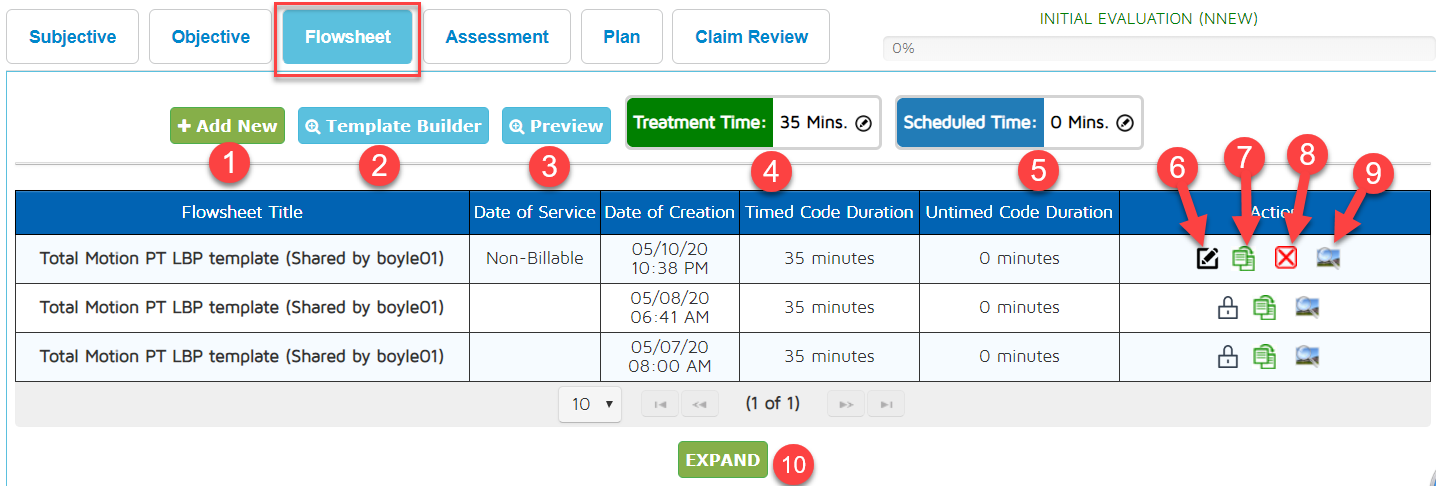The width and height of the screenshot is (1436, 486).
Task: Open the rows-per-page dropdown showing 10
Action: (589, 404)
